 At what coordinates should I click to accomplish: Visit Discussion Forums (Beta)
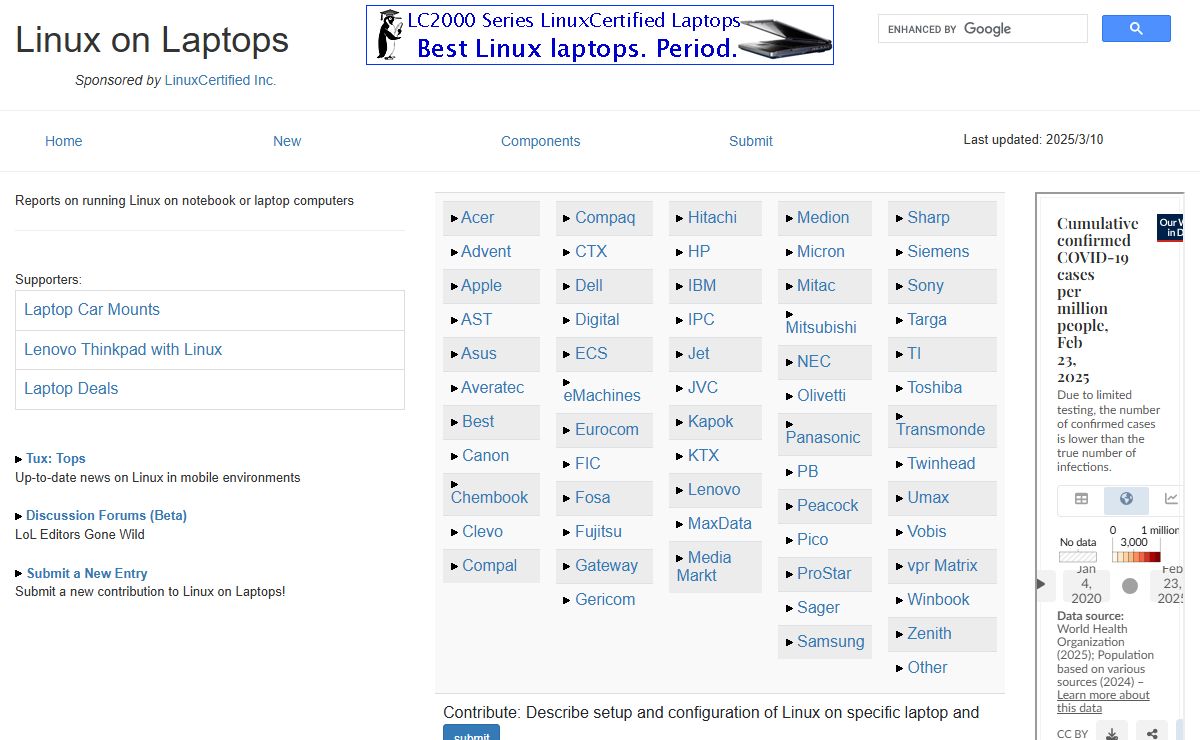[106, 516]
